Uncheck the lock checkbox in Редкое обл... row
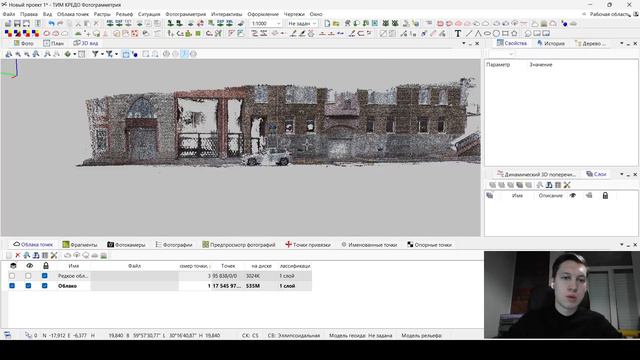 tap(44, 276)
